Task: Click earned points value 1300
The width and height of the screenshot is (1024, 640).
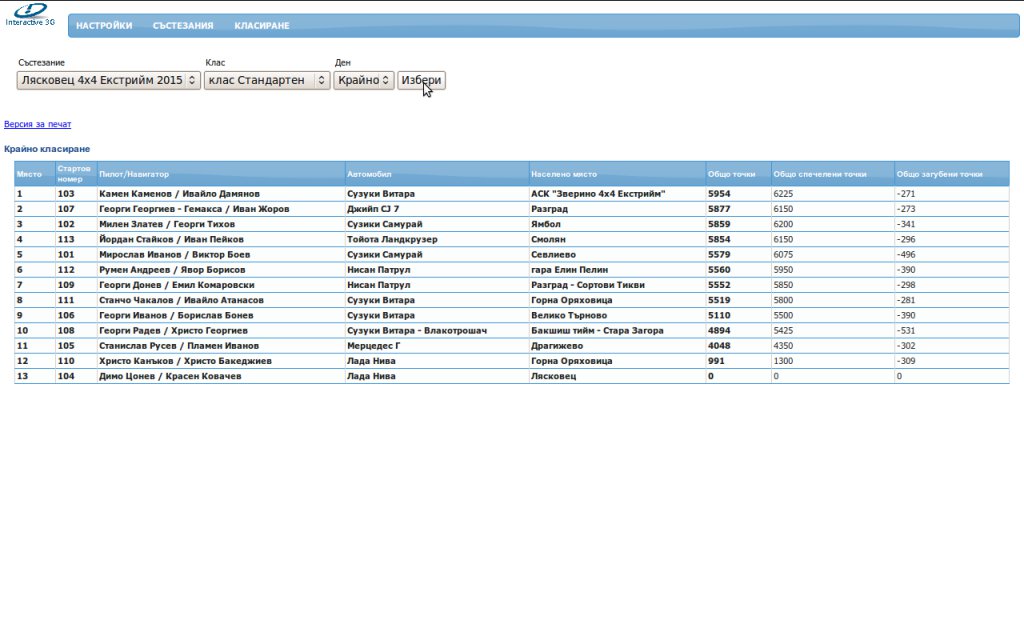Action: [783, 361]
